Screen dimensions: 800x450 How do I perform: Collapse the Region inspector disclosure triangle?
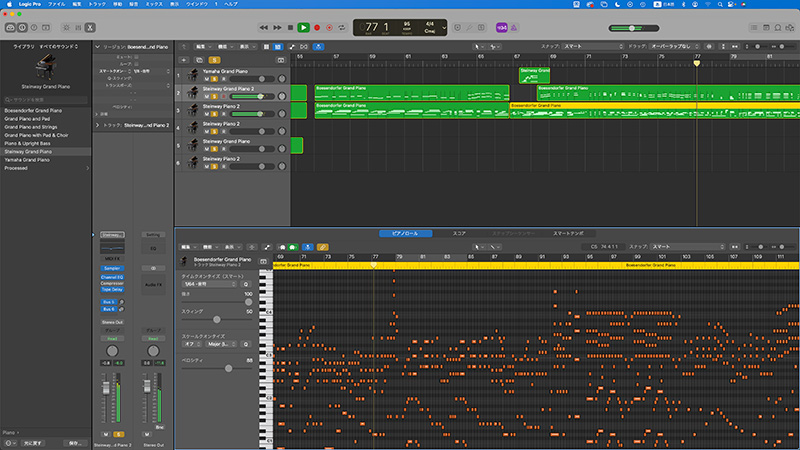(x=97, y=47)
